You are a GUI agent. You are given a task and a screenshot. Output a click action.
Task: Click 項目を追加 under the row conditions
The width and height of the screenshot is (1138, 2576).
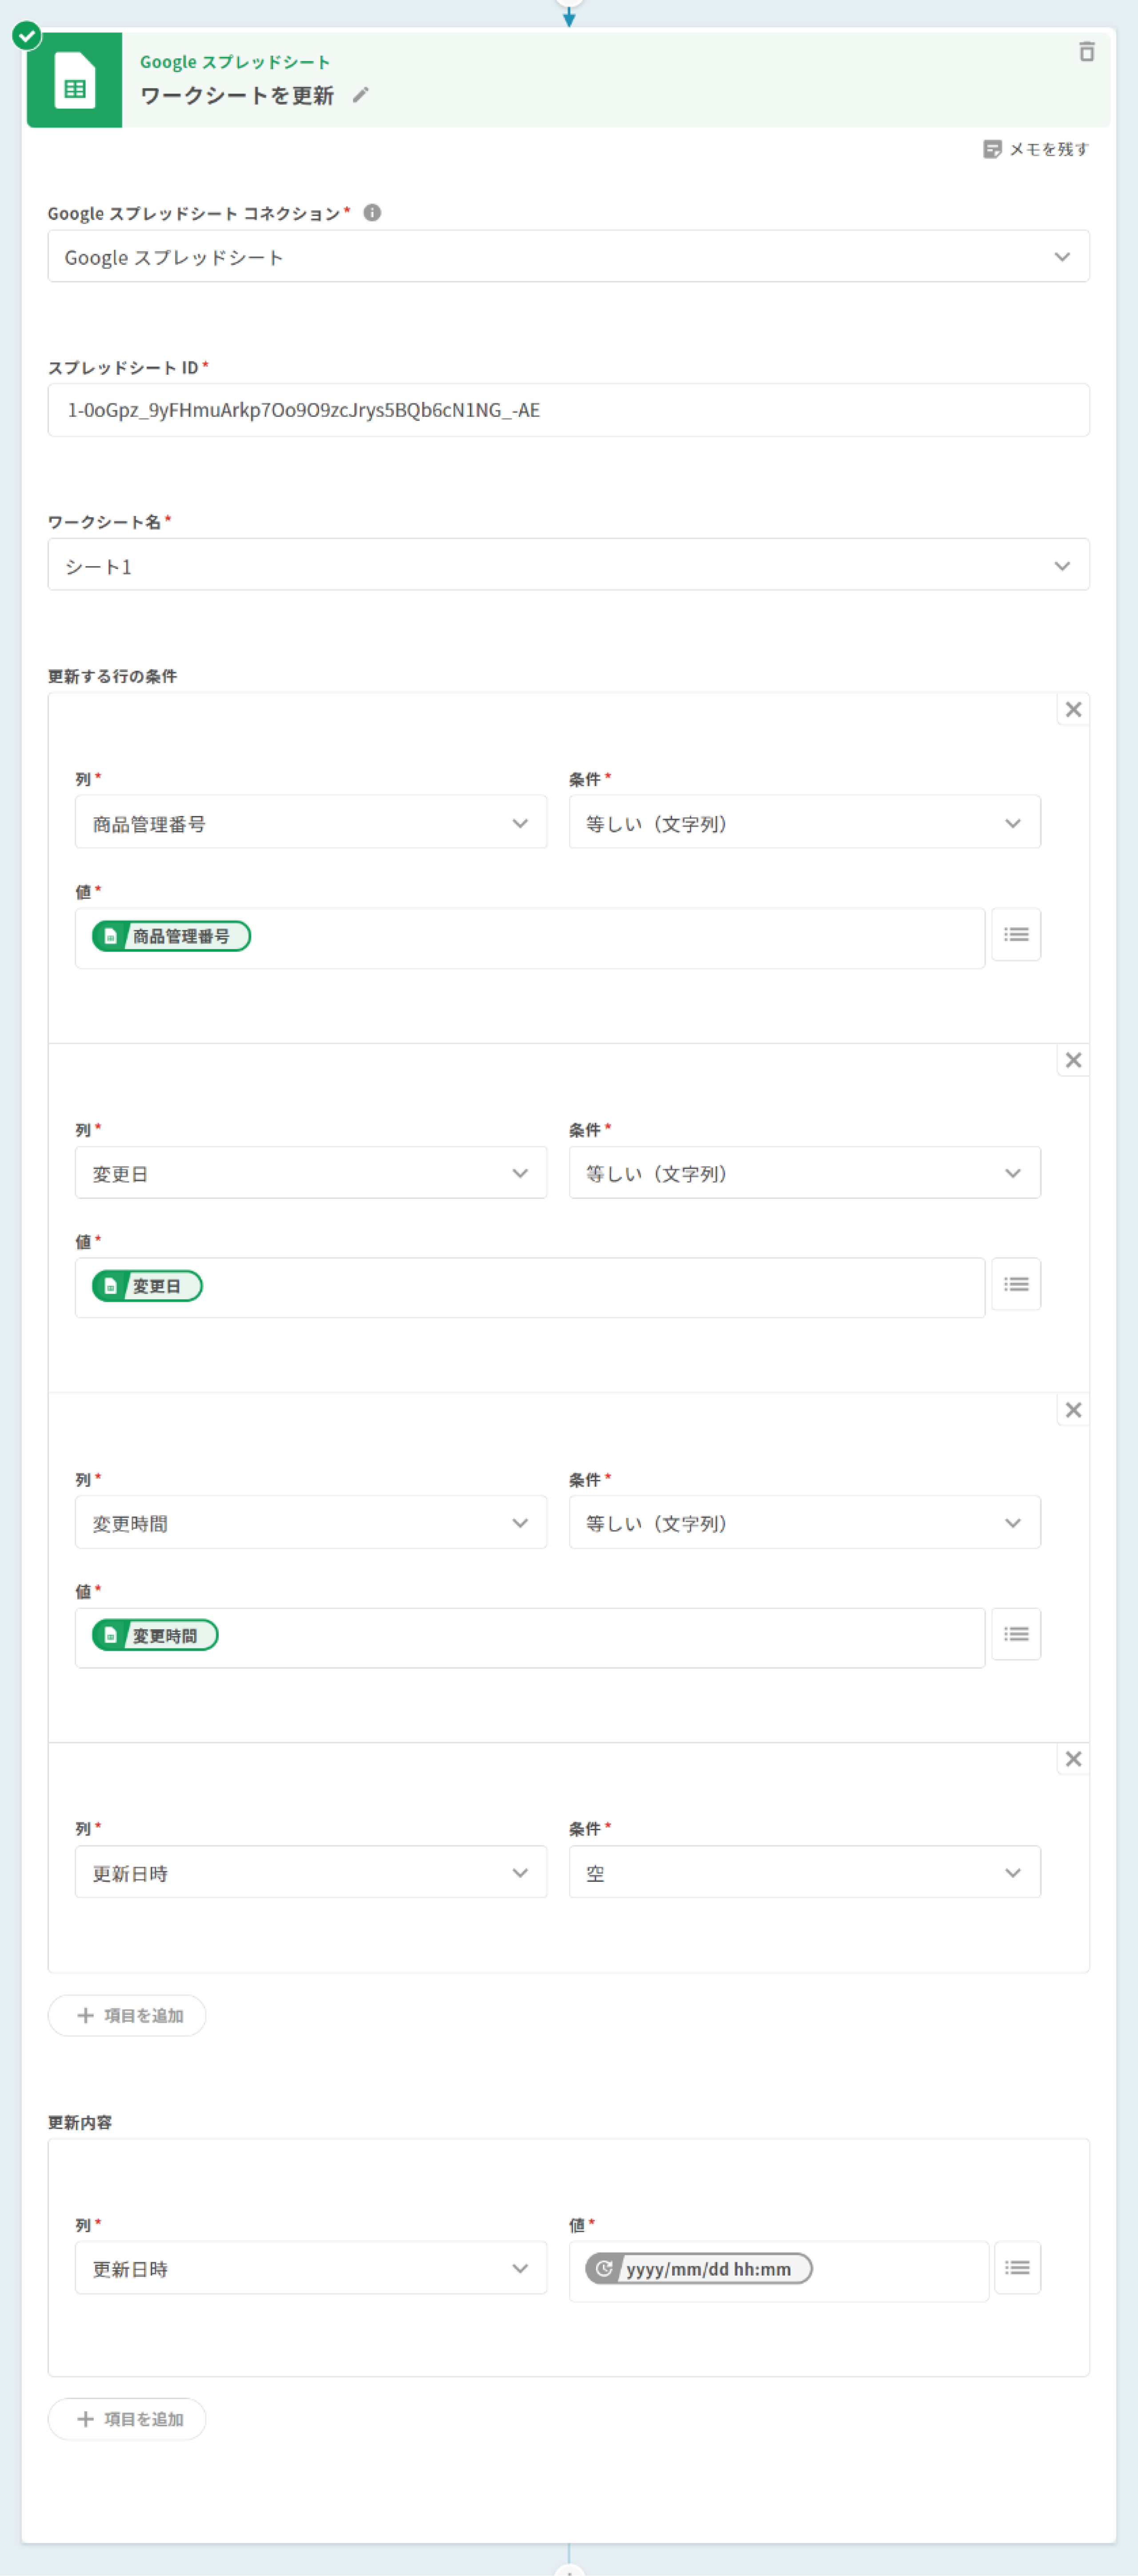tap(127, 2016)
